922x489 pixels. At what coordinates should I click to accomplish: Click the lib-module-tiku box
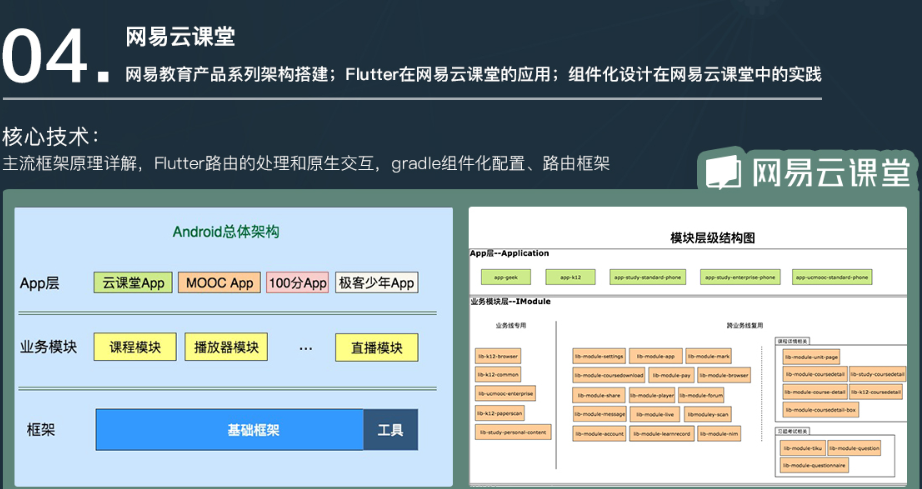pos(803,448)
